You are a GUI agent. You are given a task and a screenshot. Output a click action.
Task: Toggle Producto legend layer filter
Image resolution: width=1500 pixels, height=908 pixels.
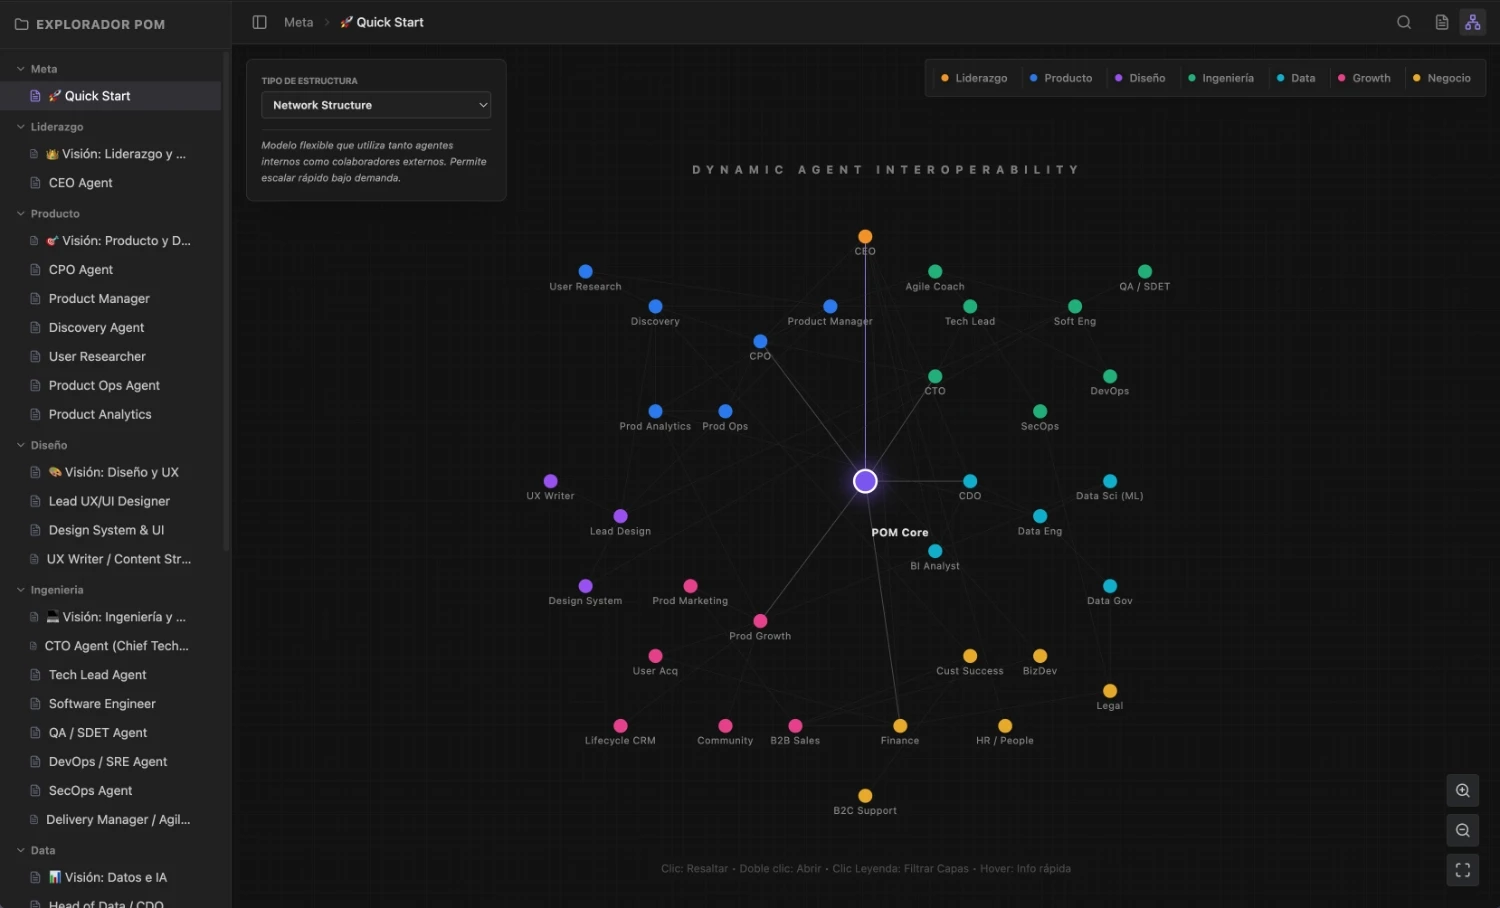(1061, 78)
